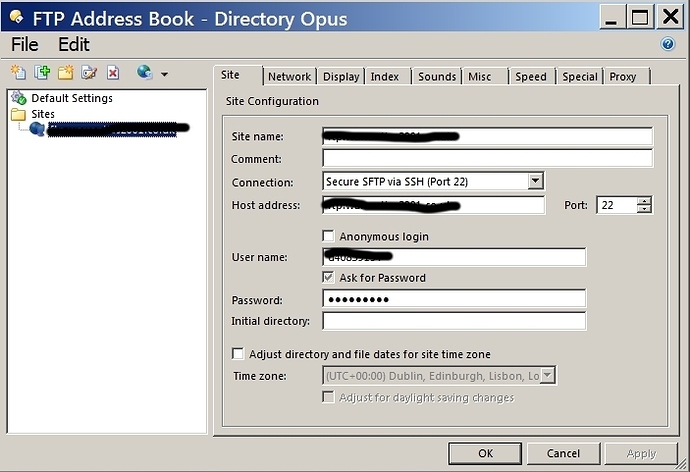Viewport: 690px width, 472px height.
Task: Select the Sites folder label in the tree
Action: click(x=43, y=114)
